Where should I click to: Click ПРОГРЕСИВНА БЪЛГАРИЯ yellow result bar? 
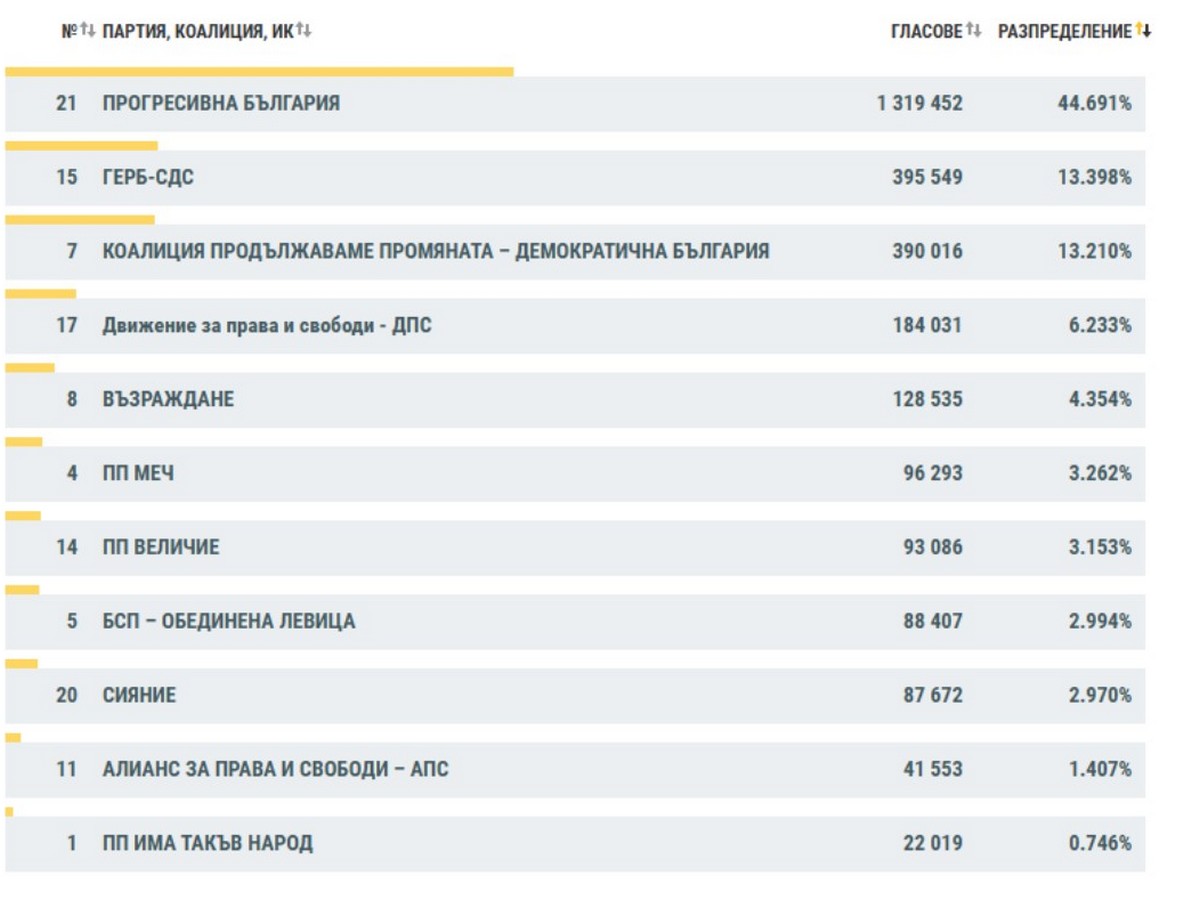click(x=259, y=72)
